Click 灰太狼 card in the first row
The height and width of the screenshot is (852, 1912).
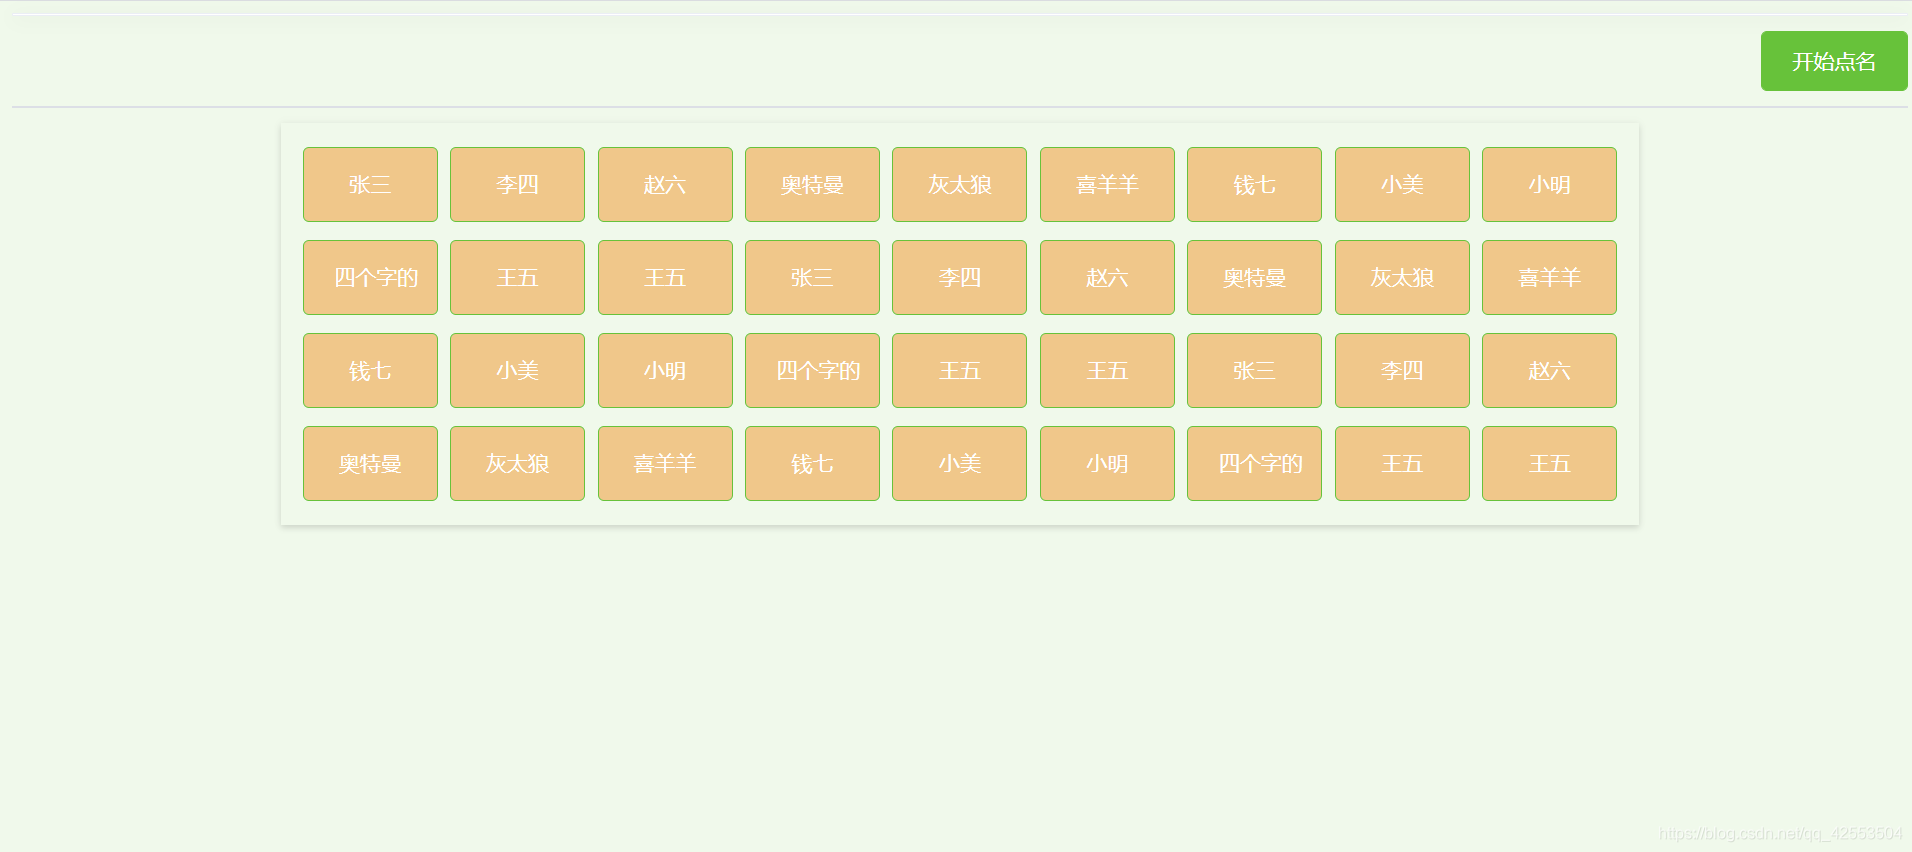[959, 184]
